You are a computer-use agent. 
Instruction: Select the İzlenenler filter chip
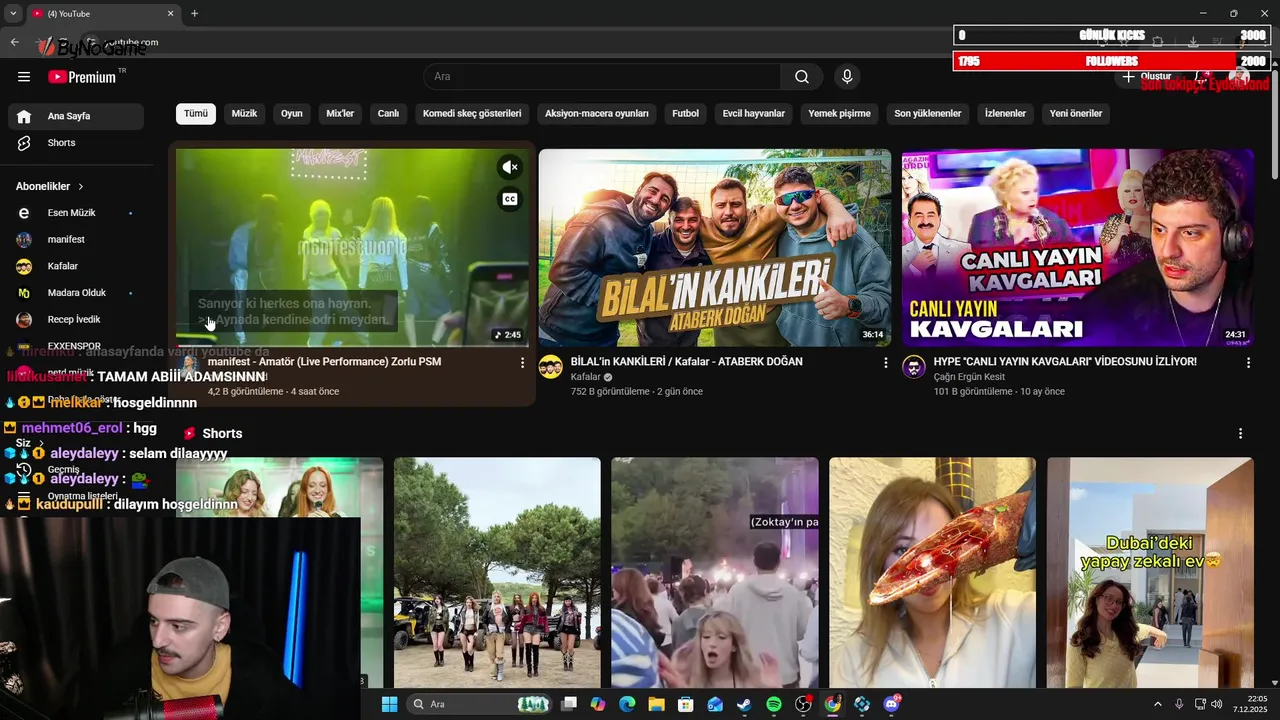pos(1005,114)
